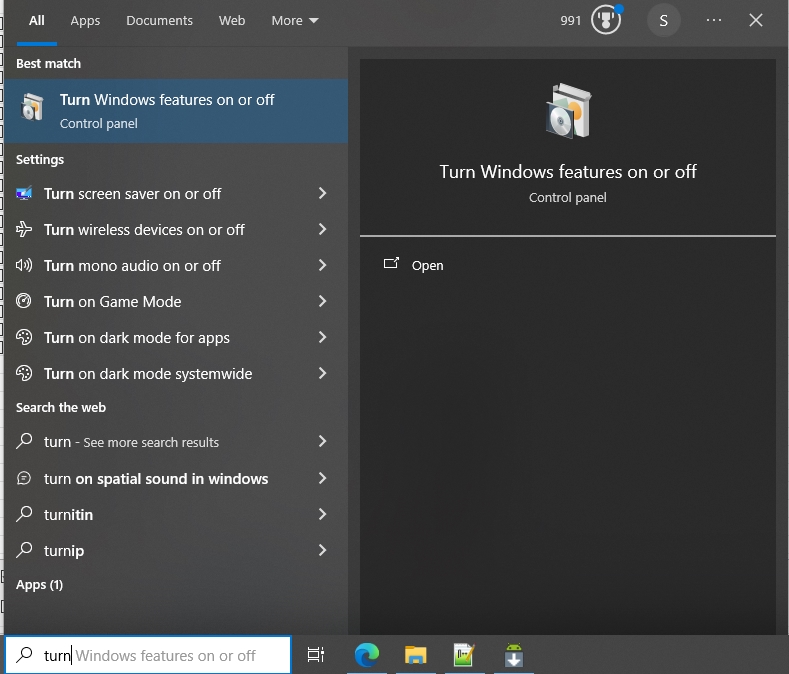Expand the 'Turn screen saver on or off' arrow
This screenshot has width=789, height=674.
tap(322, 193)
